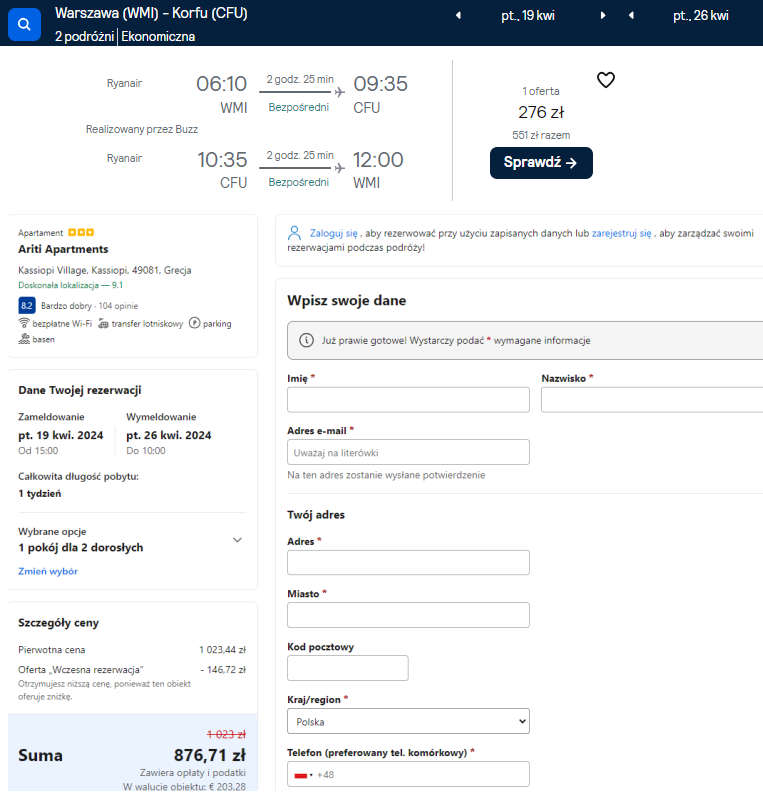Open the Kraj/region dropdown set to Polska
This screenshot has height=794, width=763.
(408, 721)
